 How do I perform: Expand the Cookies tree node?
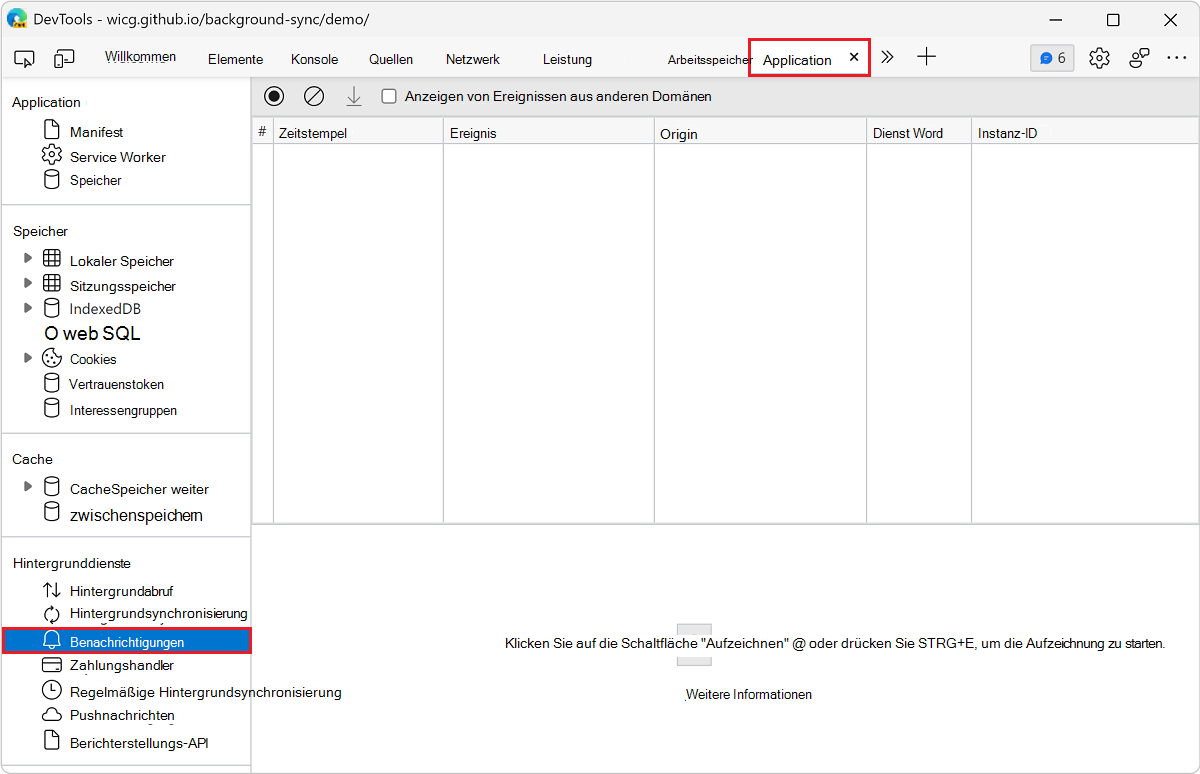(28, 358)
